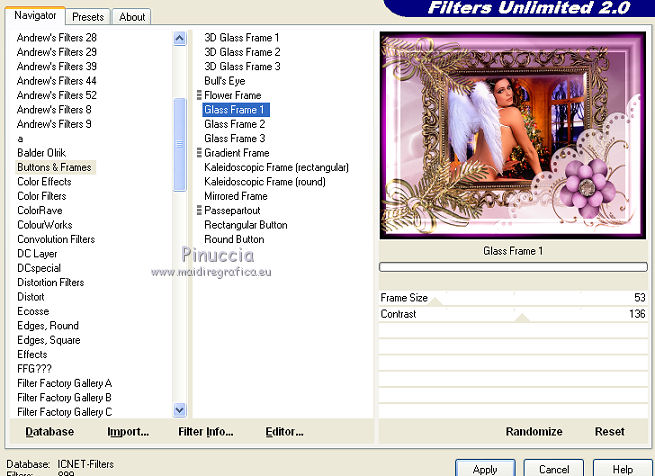The image size is (655, 476).
Task: Select Ecosse category
Action: (33, 311)
